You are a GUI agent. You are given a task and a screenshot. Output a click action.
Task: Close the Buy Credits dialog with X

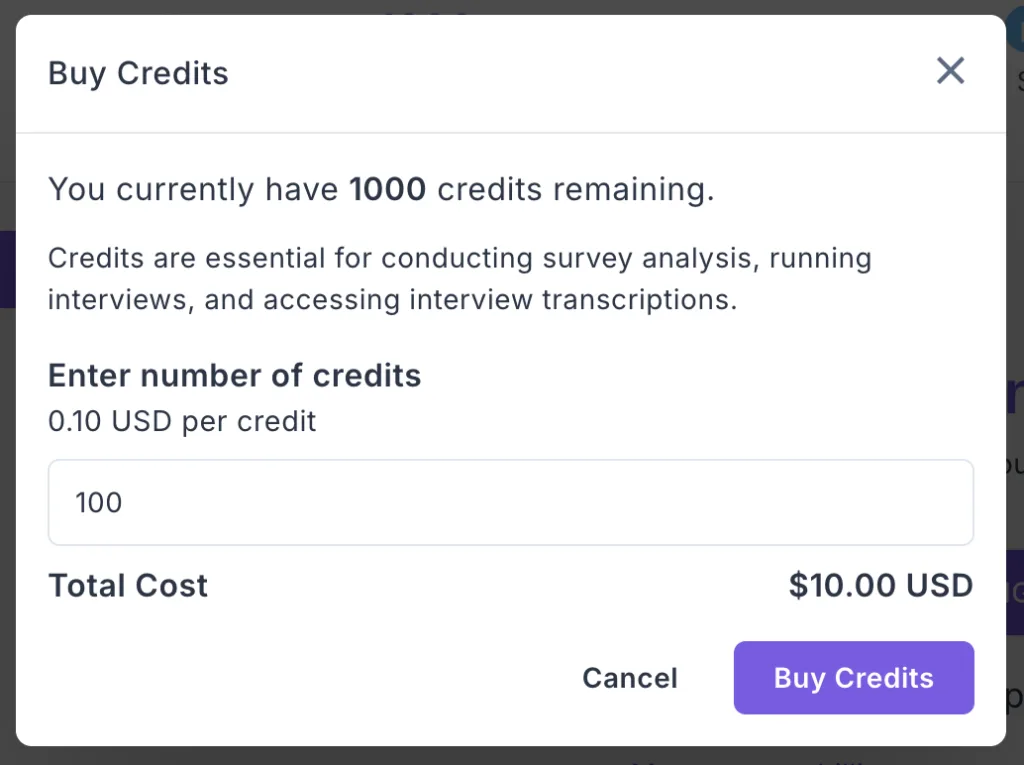click(x=949, y=71)
